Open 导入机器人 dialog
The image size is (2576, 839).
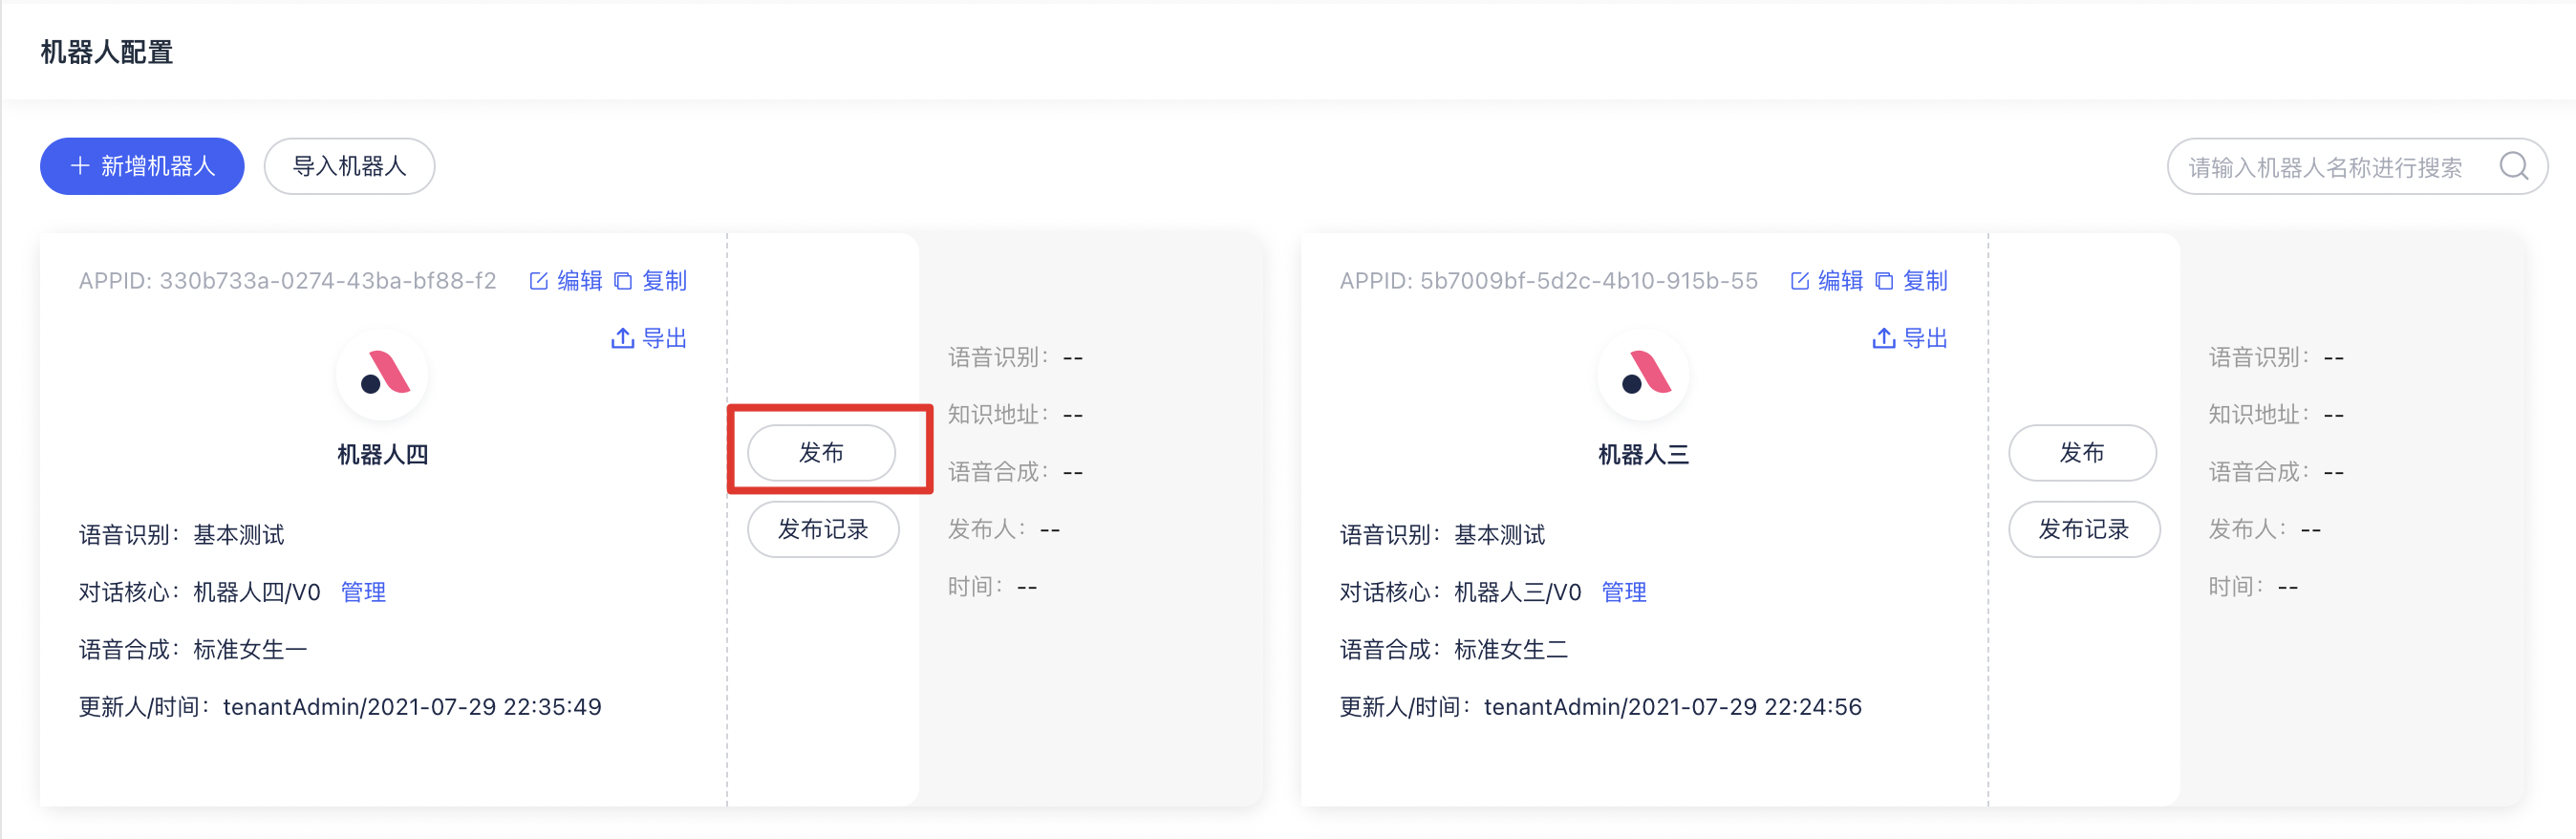349,166
